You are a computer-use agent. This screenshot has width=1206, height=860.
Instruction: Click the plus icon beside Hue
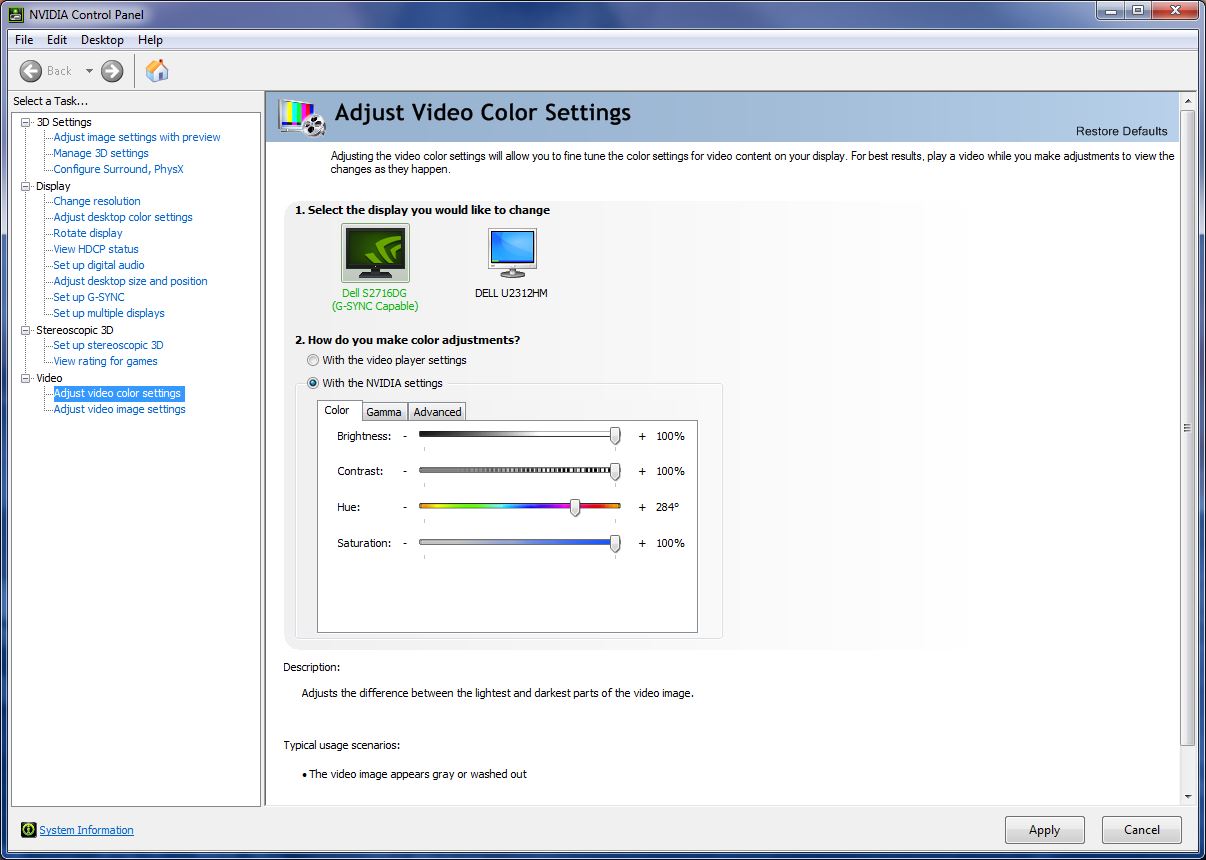coord(642,507)
